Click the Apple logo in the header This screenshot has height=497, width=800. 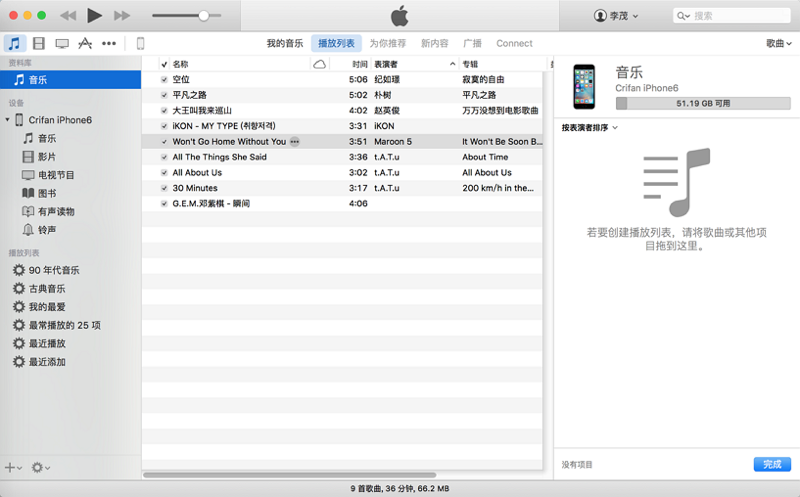point(400,16)
